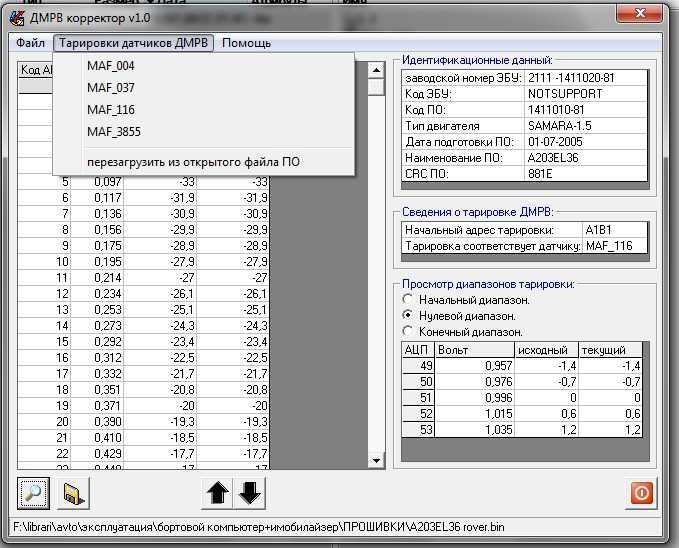Click the MAF_116 sensor value cell

click(614, 246)
